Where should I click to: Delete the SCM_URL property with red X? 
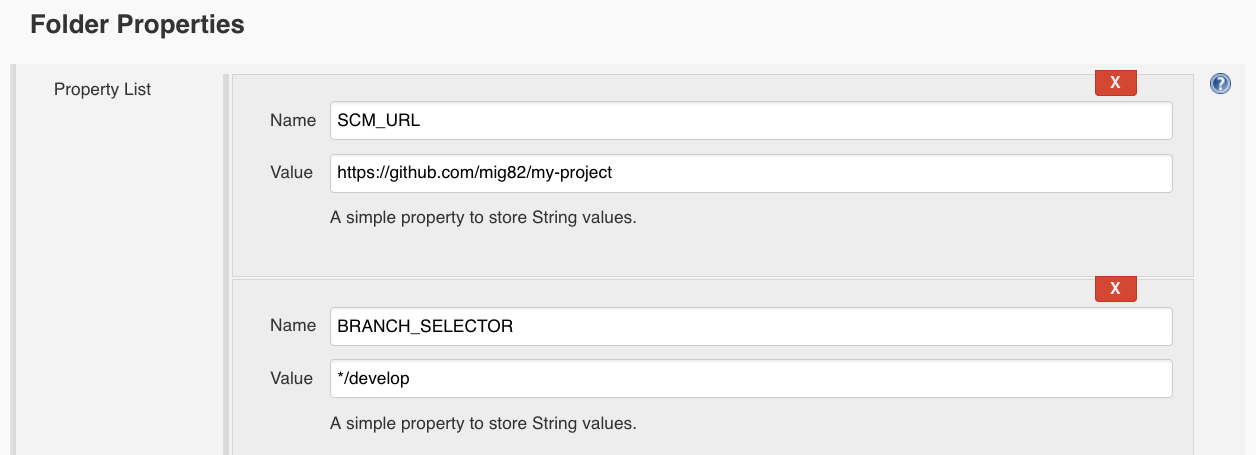pos(1116,83)
